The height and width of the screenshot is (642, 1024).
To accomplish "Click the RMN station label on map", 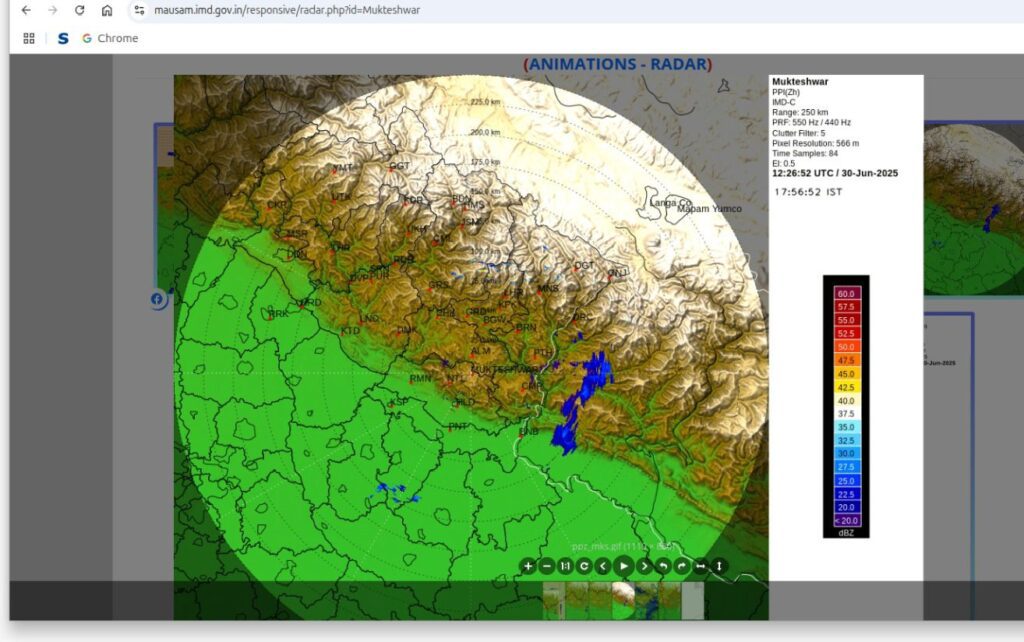I will (x=421, y=378).
